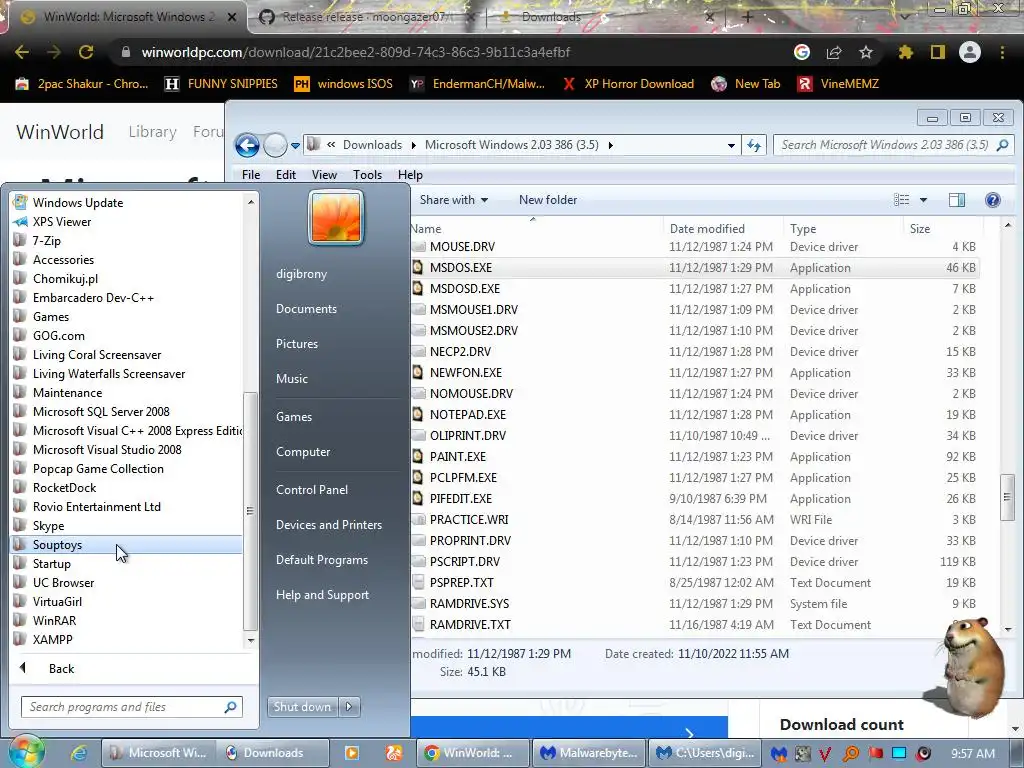
Task: Launch Internet Explorer from taskbar
Action: click(x=79, y=753)
